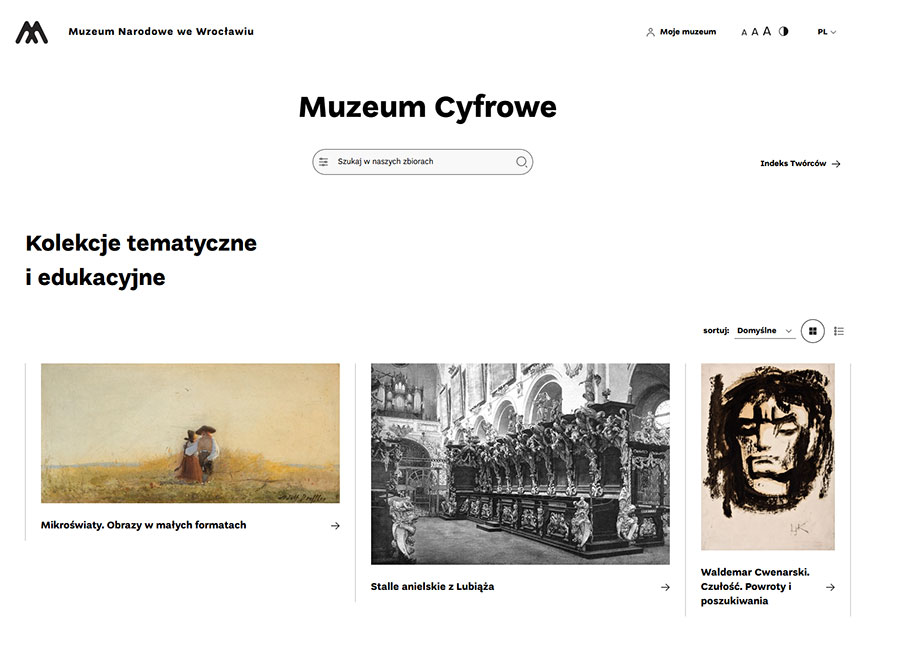Click the search input field

point(420,161)
